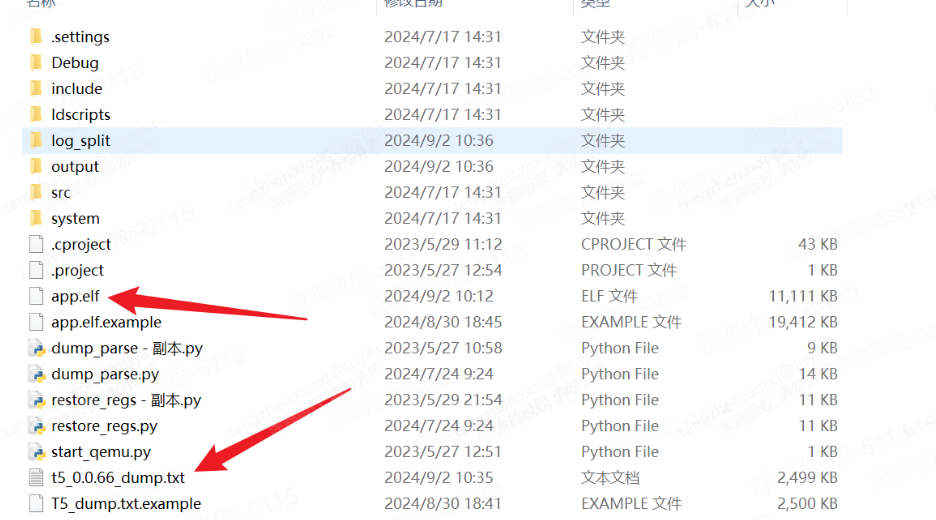Select the restore_regs - 副本.py file
This screenshot has height=520, width=936.
[126, 400]
